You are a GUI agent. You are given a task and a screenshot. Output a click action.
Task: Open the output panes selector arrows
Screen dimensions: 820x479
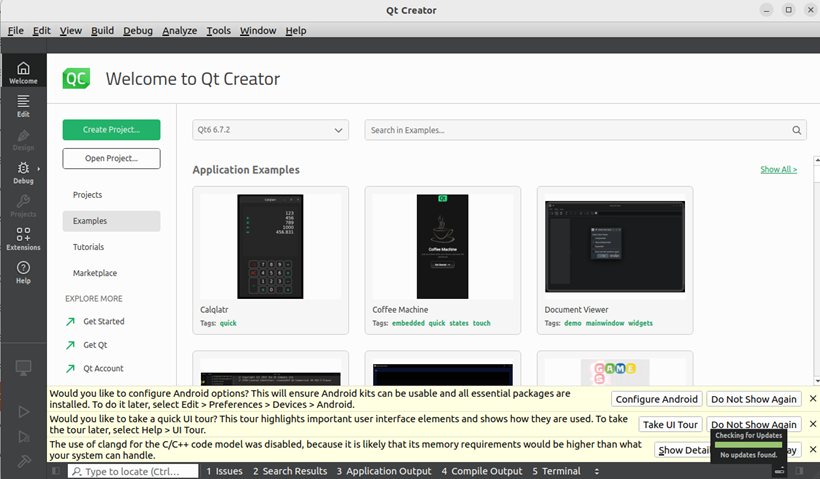596,471
